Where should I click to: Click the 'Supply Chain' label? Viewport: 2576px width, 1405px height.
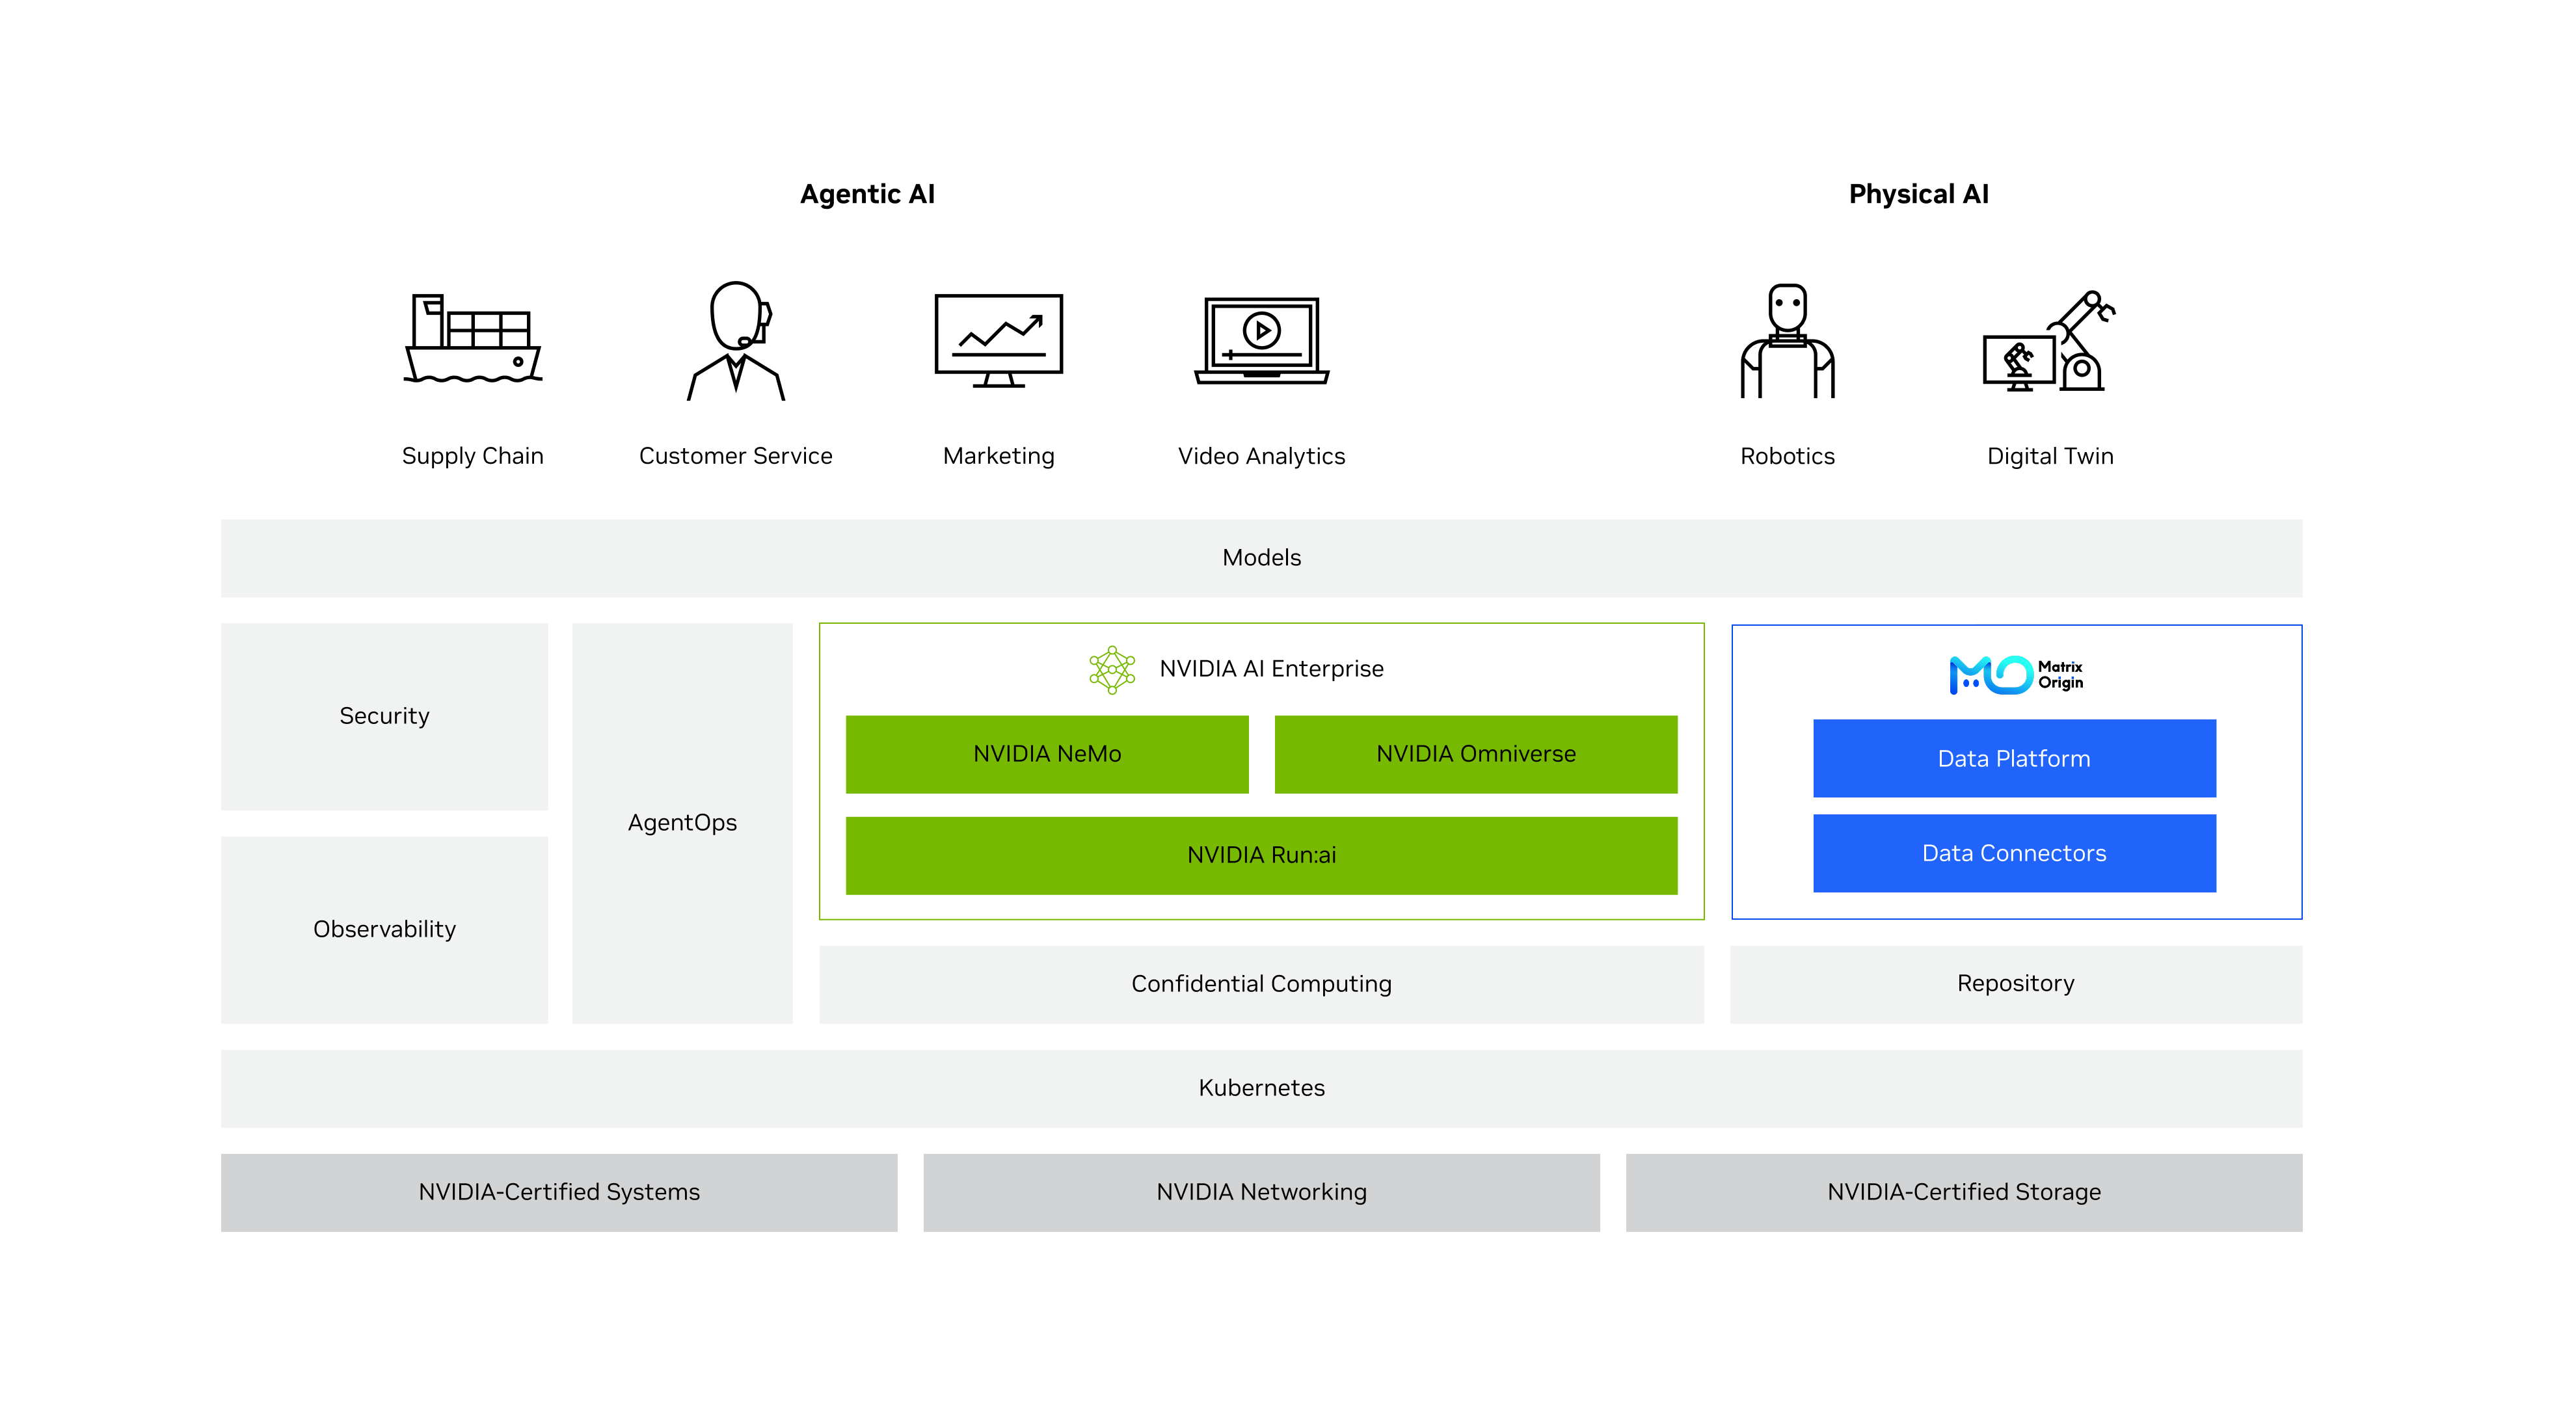pos(473,456)
